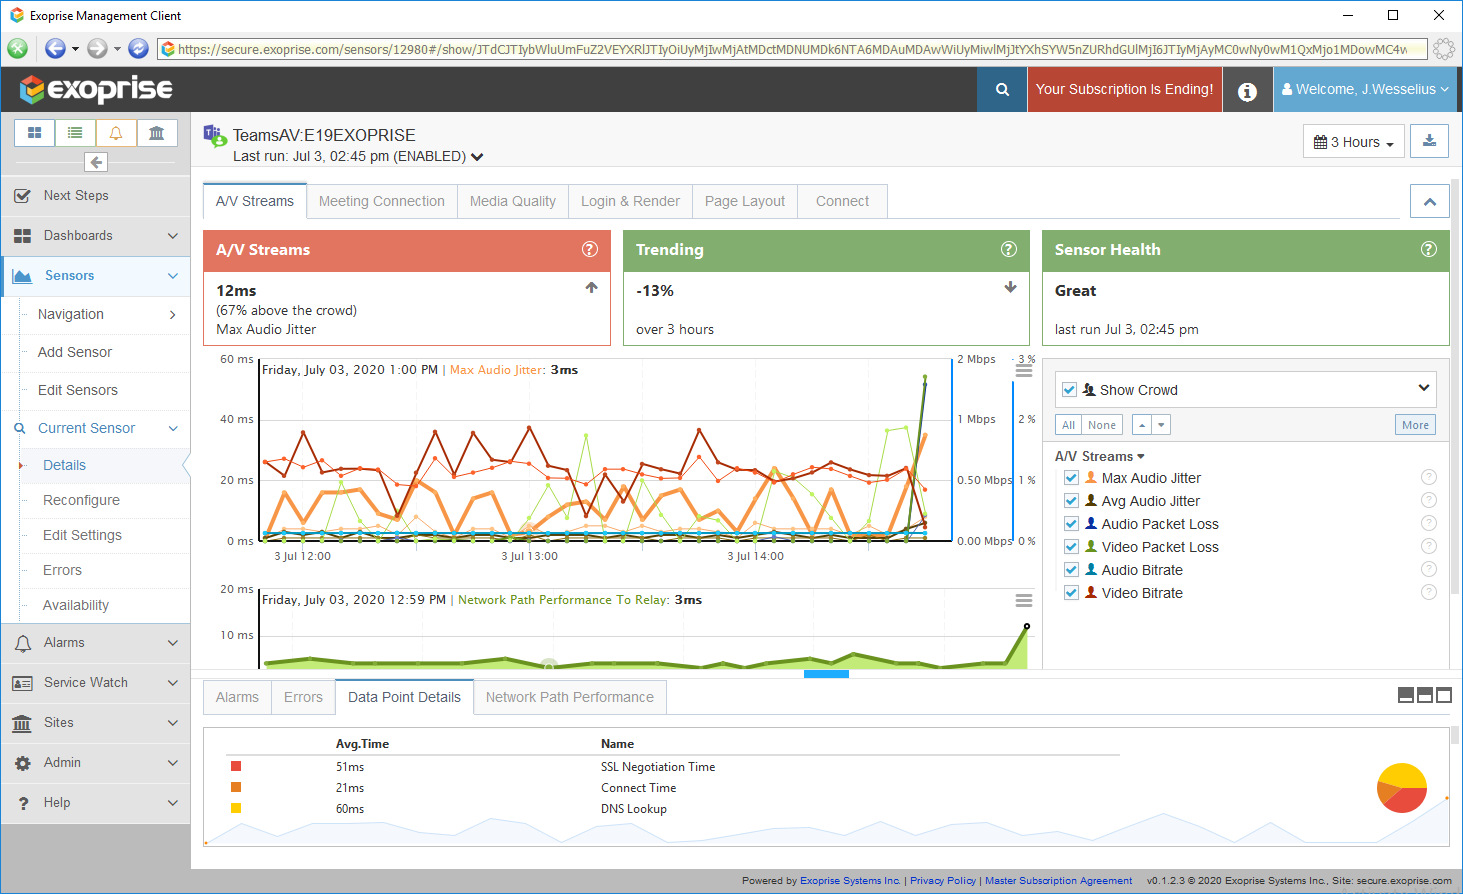Disable the Video Bitrate checkbox
Image resolution: width=1463 pixels, height=894 pixels.
pos(1071,593)
